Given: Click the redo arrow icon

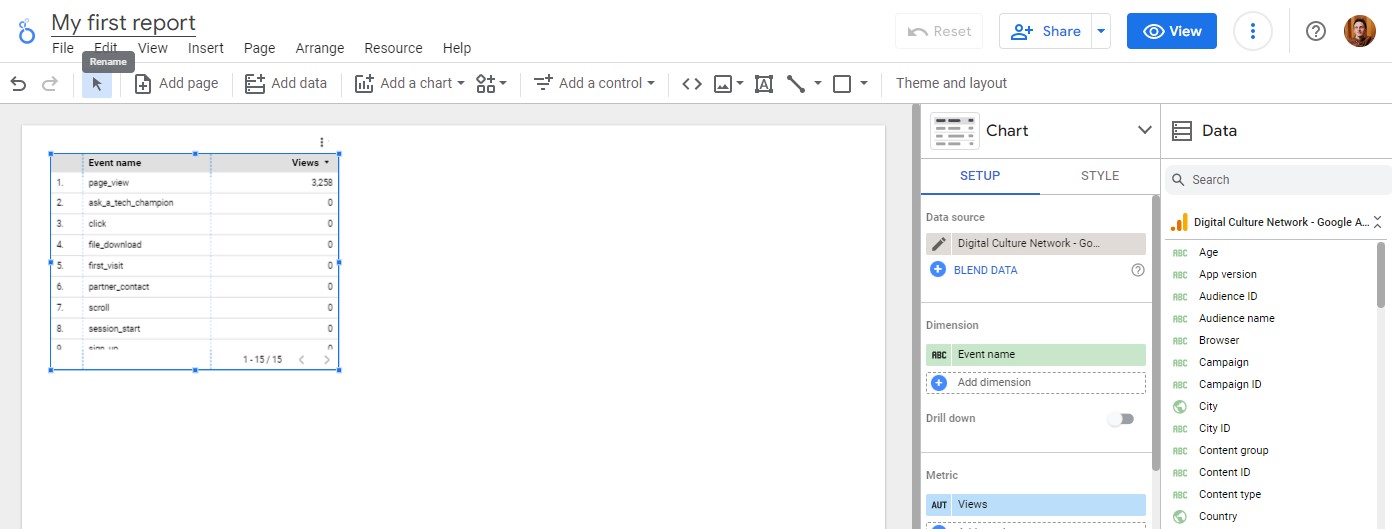Looking at the screenshot, I should 49,84.
